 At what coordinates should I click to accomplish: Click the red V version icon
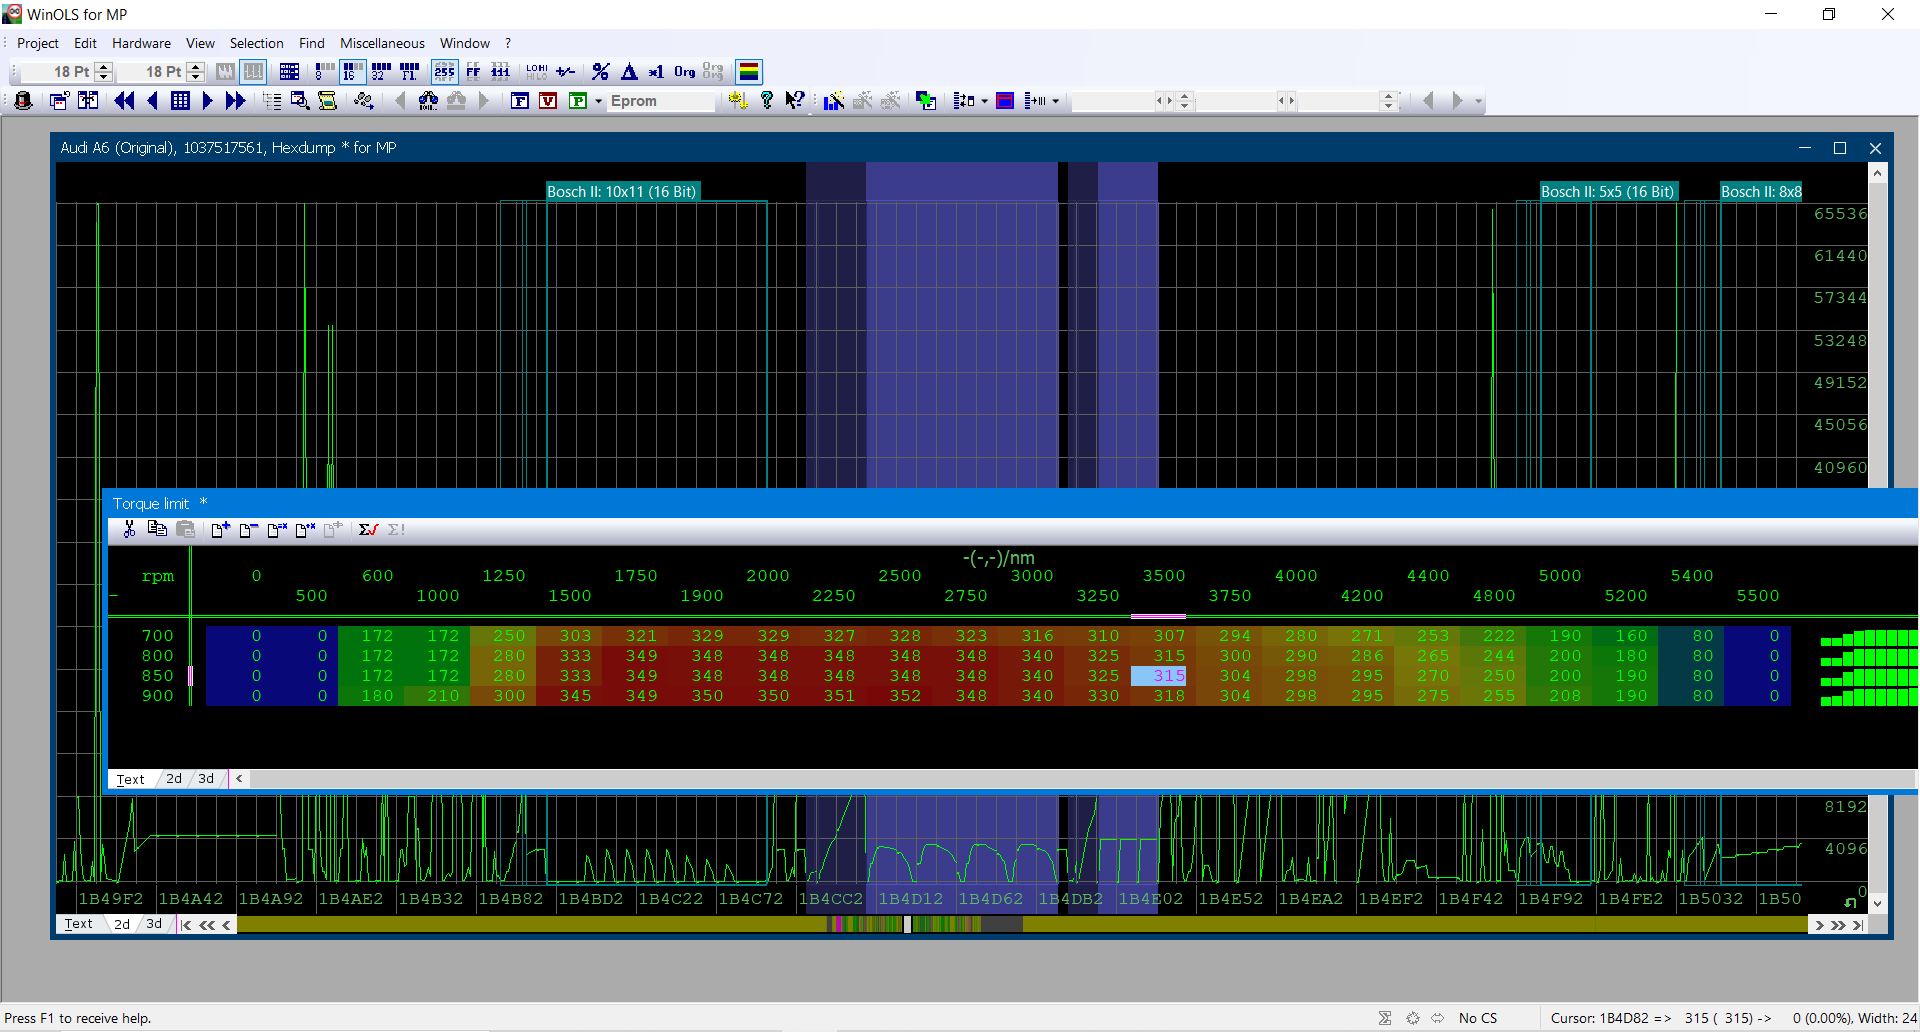coord(548,100)
